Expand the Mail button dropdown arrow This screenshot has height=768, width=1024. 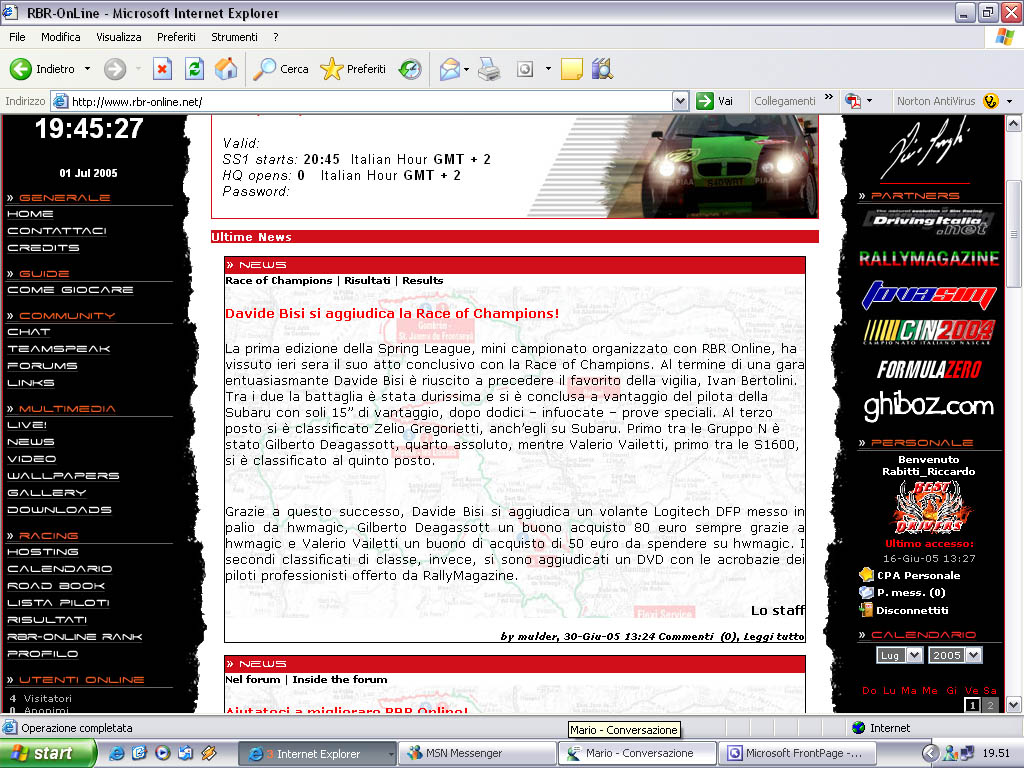(x=466, y=69)
